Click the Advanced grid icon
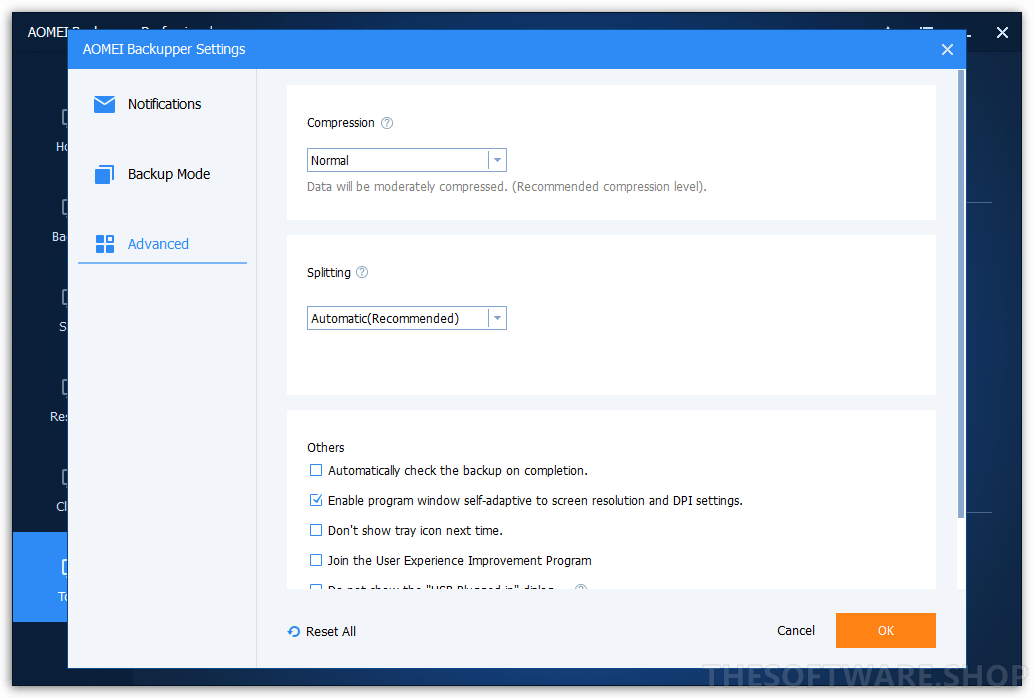The height and width of the screenshot is (698, 1034). point(104,244)
